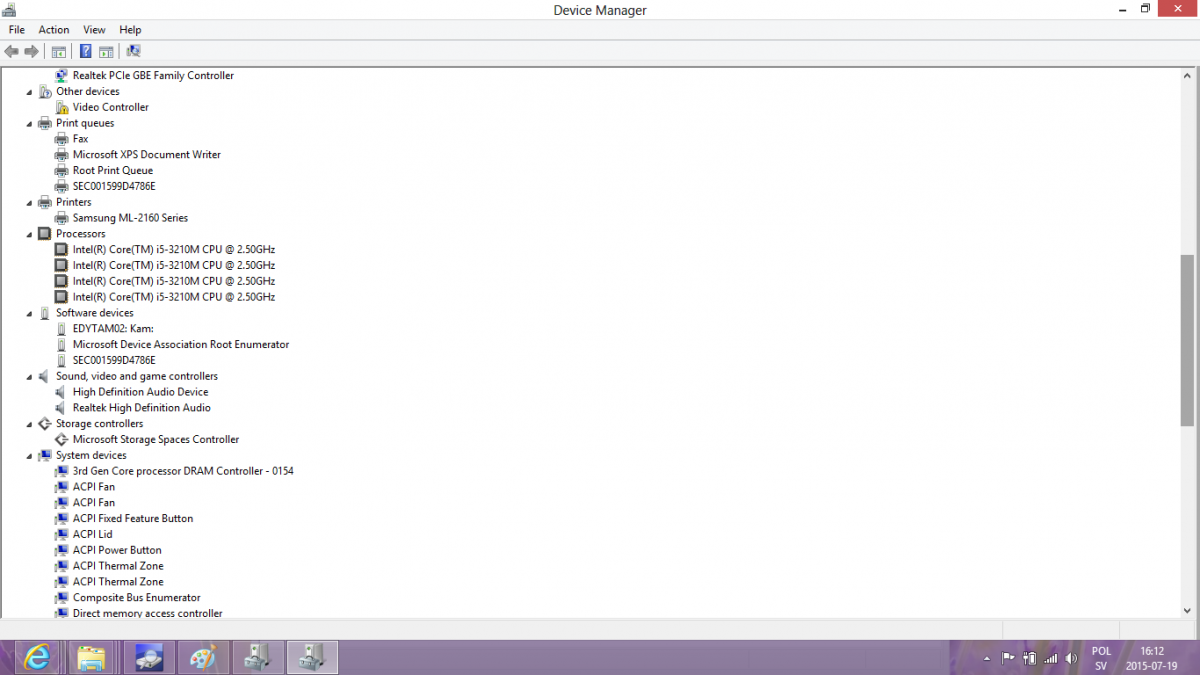Click the battery power icon in system tray

coord(1029,658)
